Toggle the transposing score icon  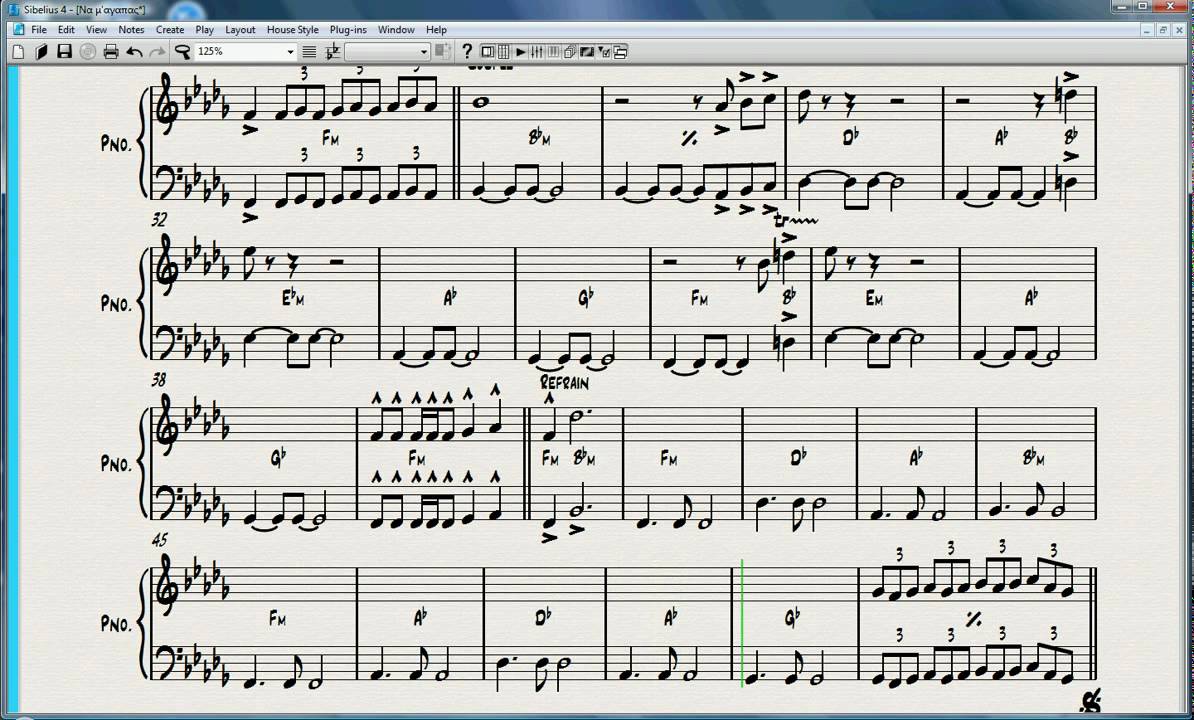coord(333,52)
